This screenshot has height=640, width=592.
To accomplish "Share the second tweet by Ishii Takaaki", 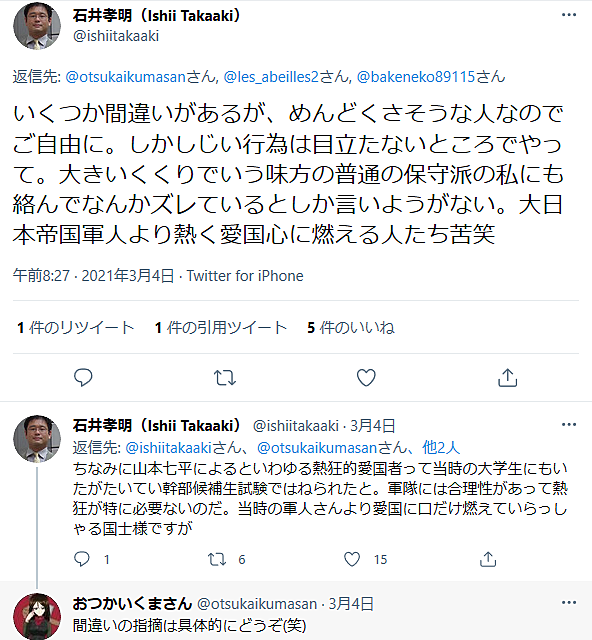I will click(x=488, y=559).
